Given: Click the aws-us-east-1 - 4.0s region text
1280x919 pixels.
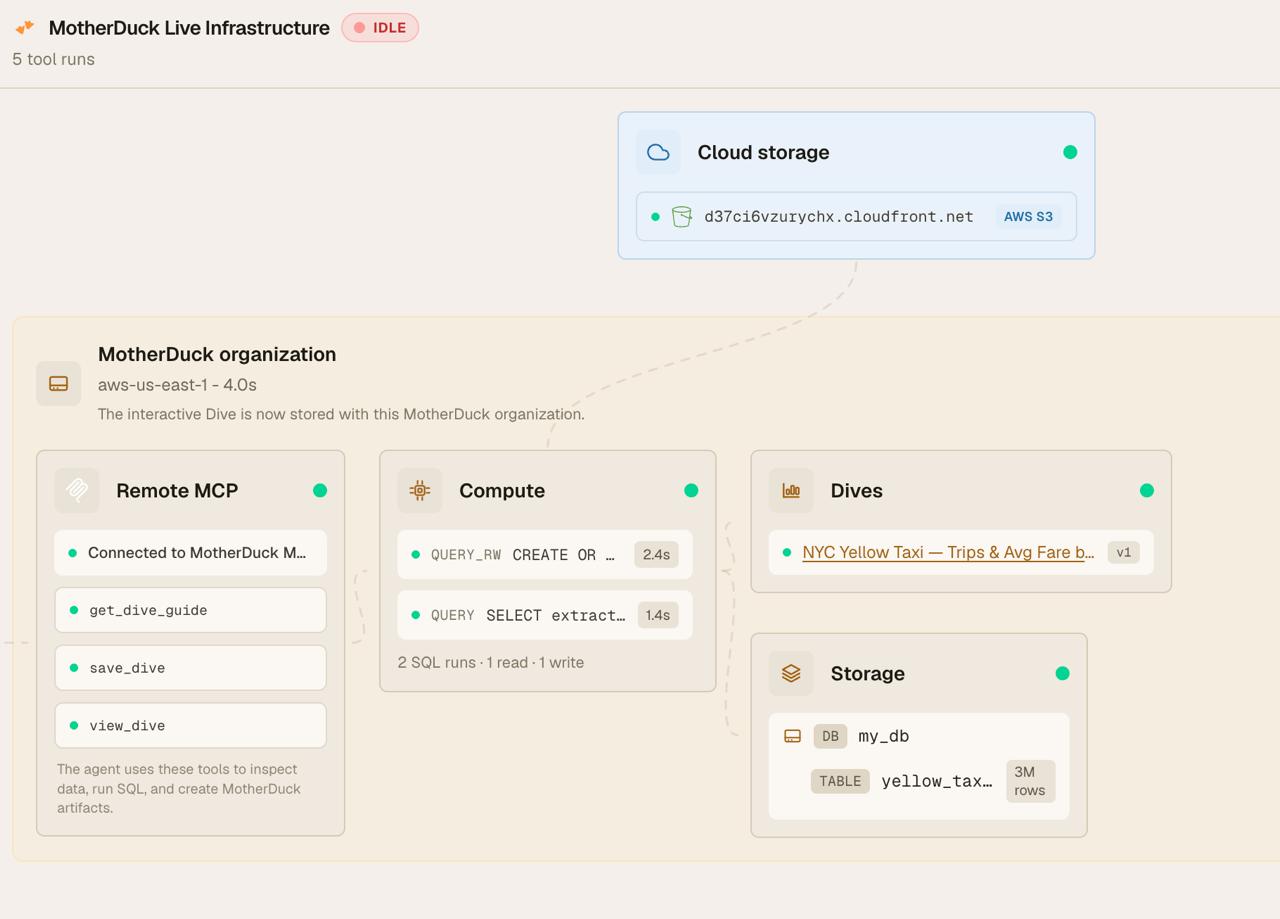Looking at the screenshot, I should pyautogui.click(x=177, y=385).
